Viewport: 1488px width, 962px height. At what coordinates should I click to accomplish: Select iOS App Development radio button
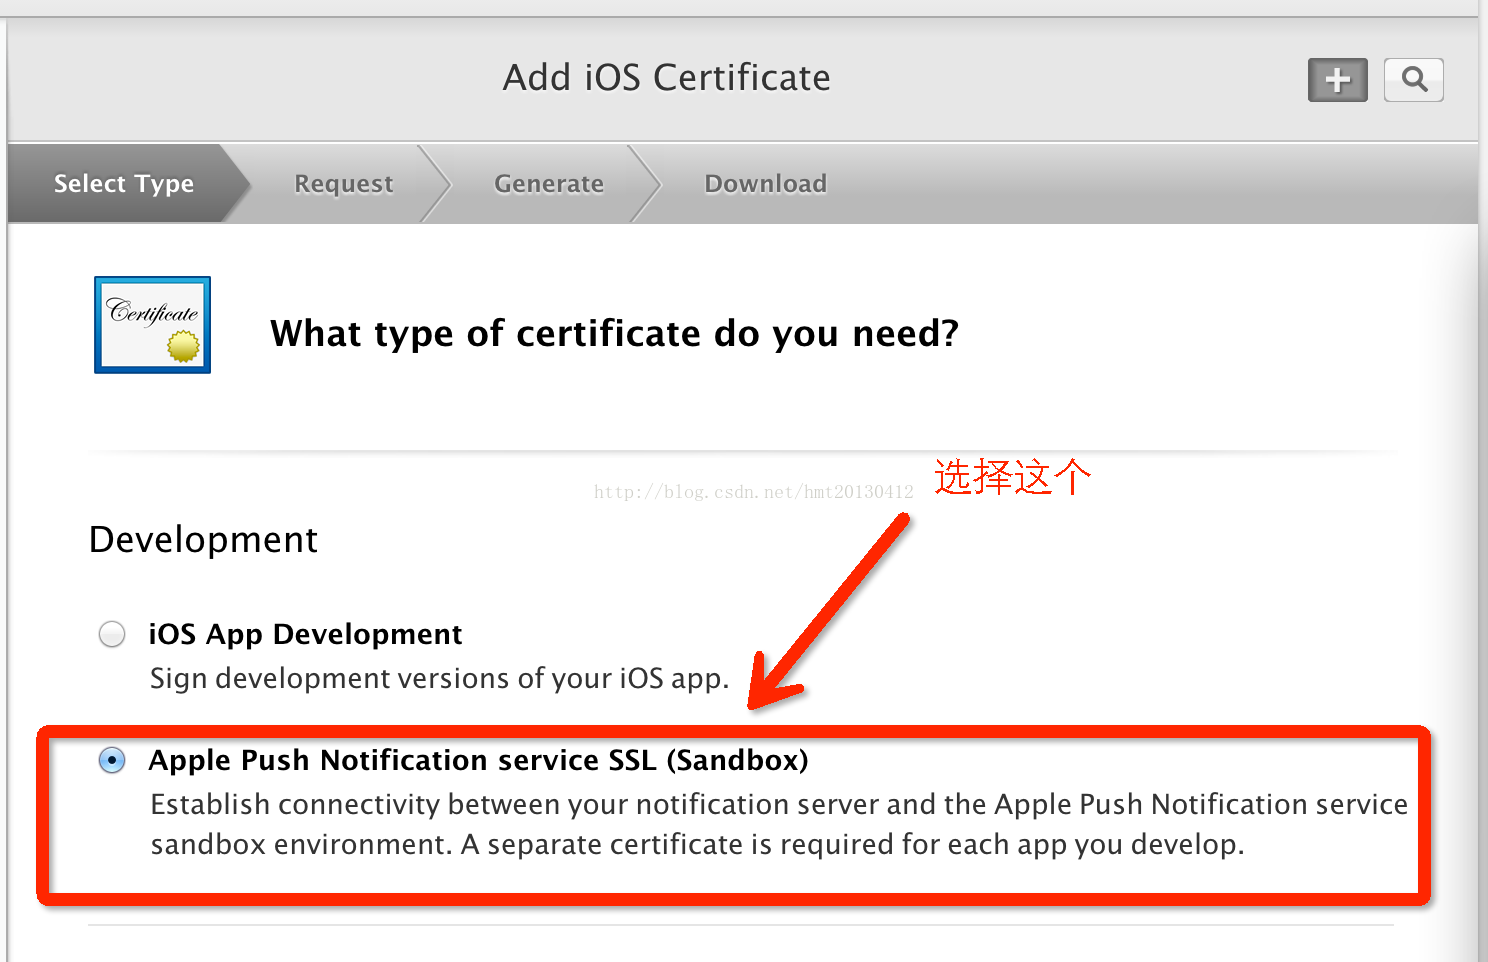coord(112,634)
